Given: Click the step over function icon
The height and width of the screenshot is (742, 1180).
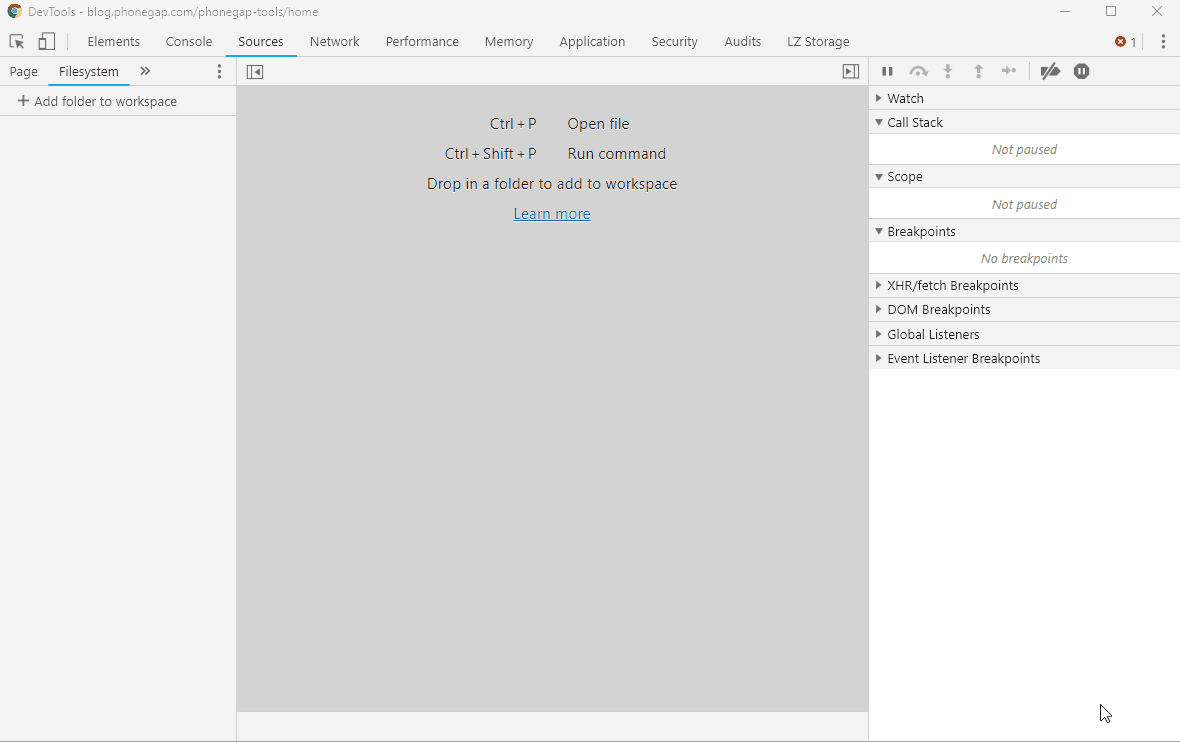Looking at the screenshot, I should click(x=918, y=71).
